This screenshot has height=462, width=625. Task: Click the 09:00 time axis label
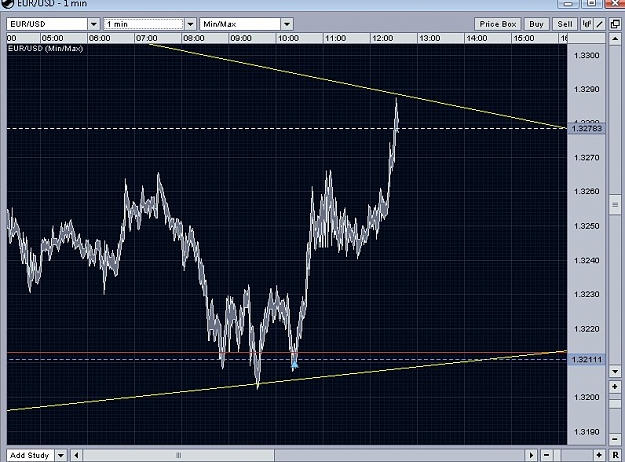point(241,38)
